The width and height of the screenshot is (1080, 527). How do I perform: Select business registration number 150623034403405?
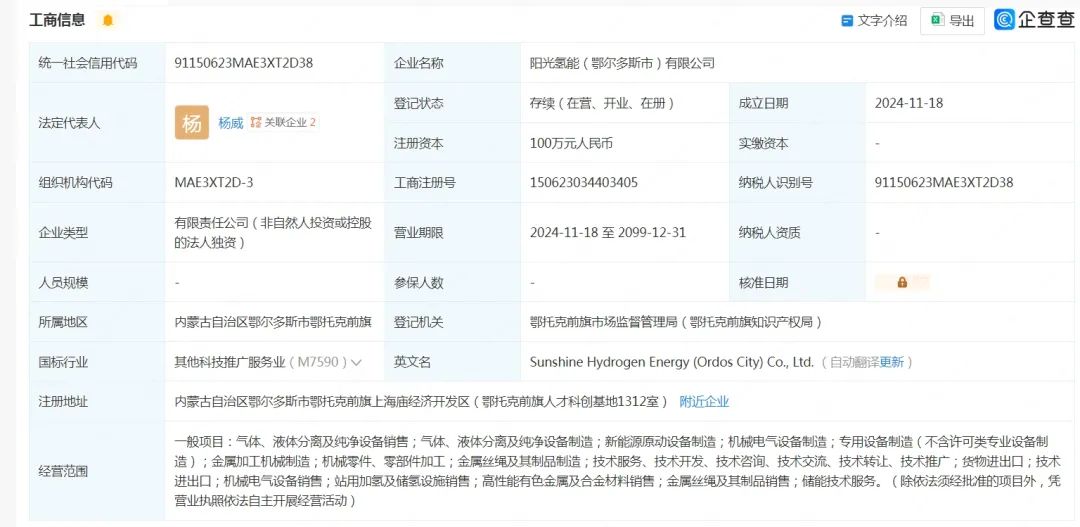point(583,183)
